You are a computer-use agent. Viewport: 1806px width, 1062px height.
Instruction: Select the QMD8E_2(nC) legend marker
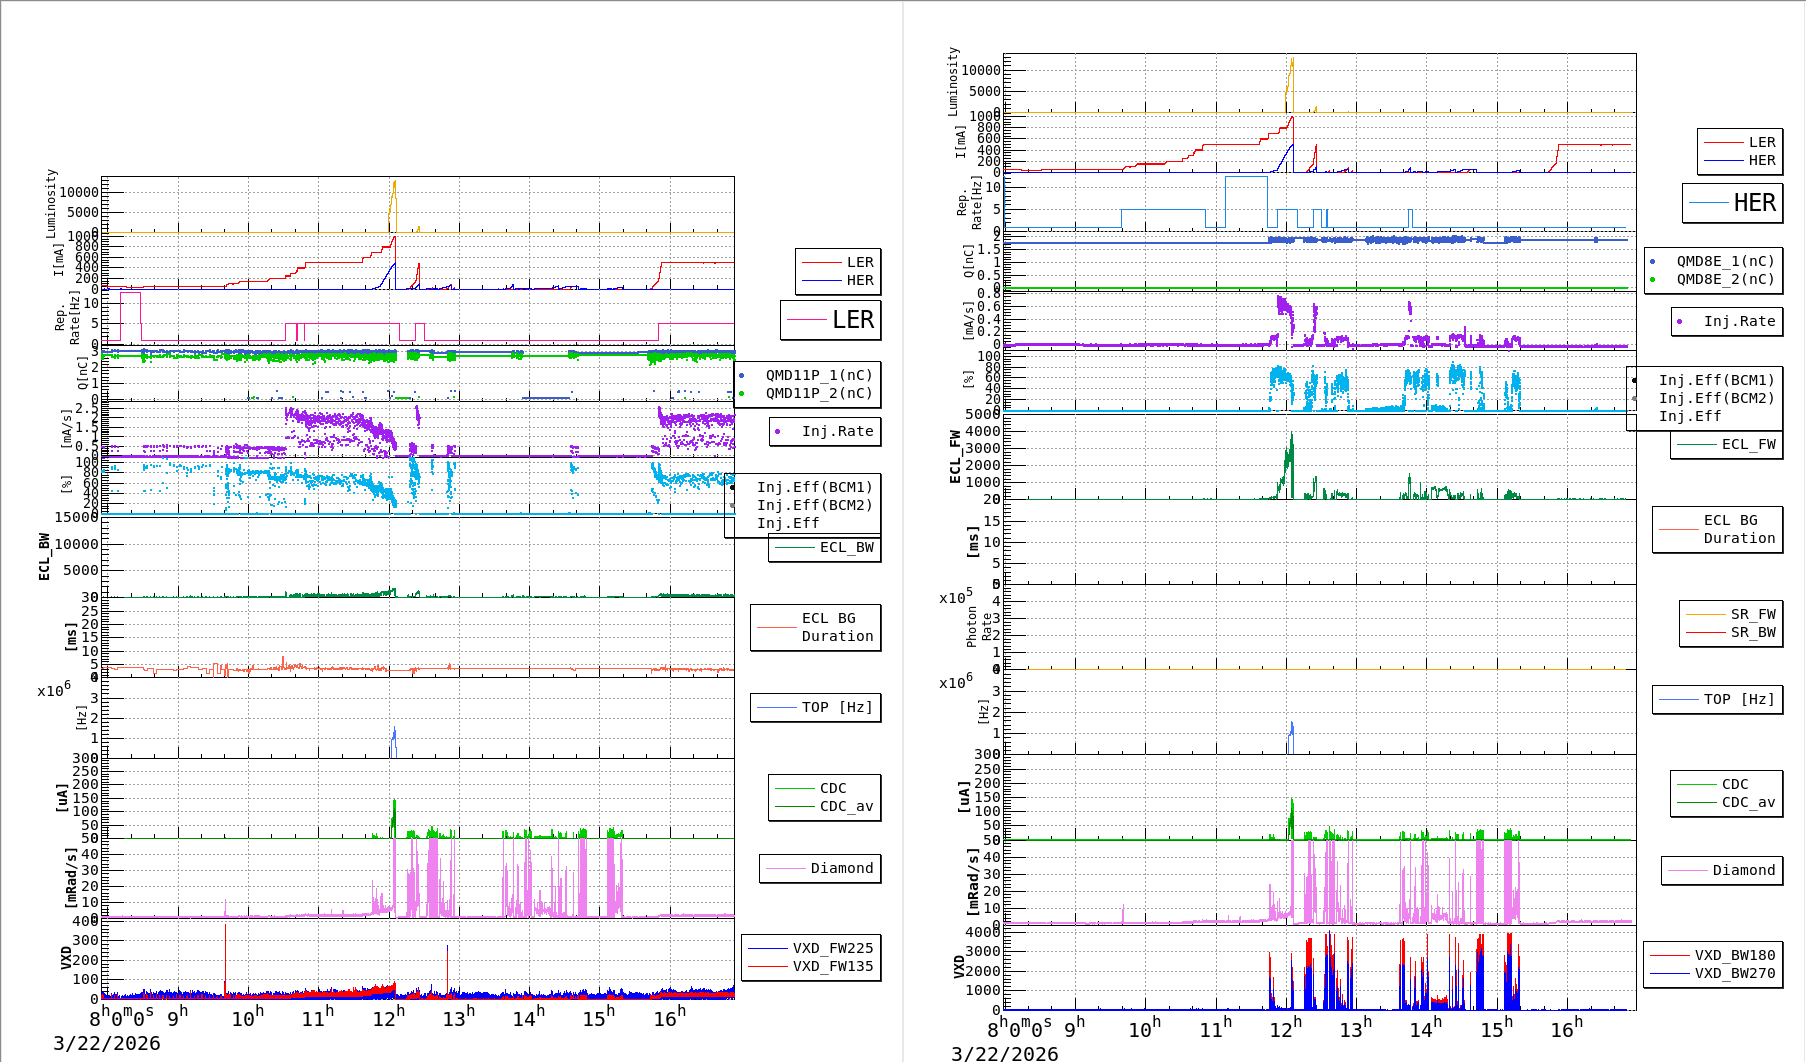1652,279
